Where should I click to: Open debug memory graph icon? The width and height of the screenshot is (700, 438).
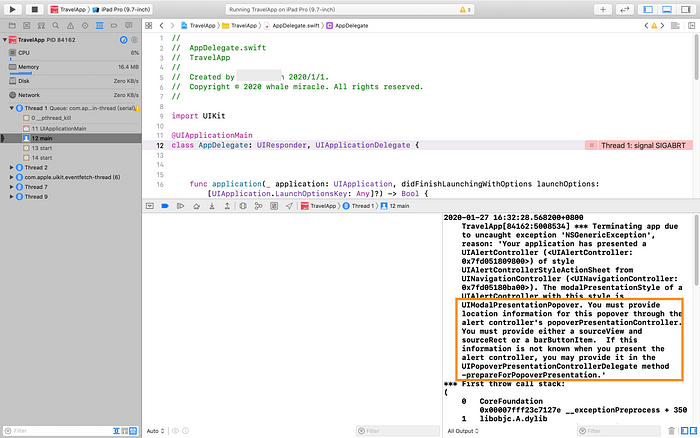[258, 206]
